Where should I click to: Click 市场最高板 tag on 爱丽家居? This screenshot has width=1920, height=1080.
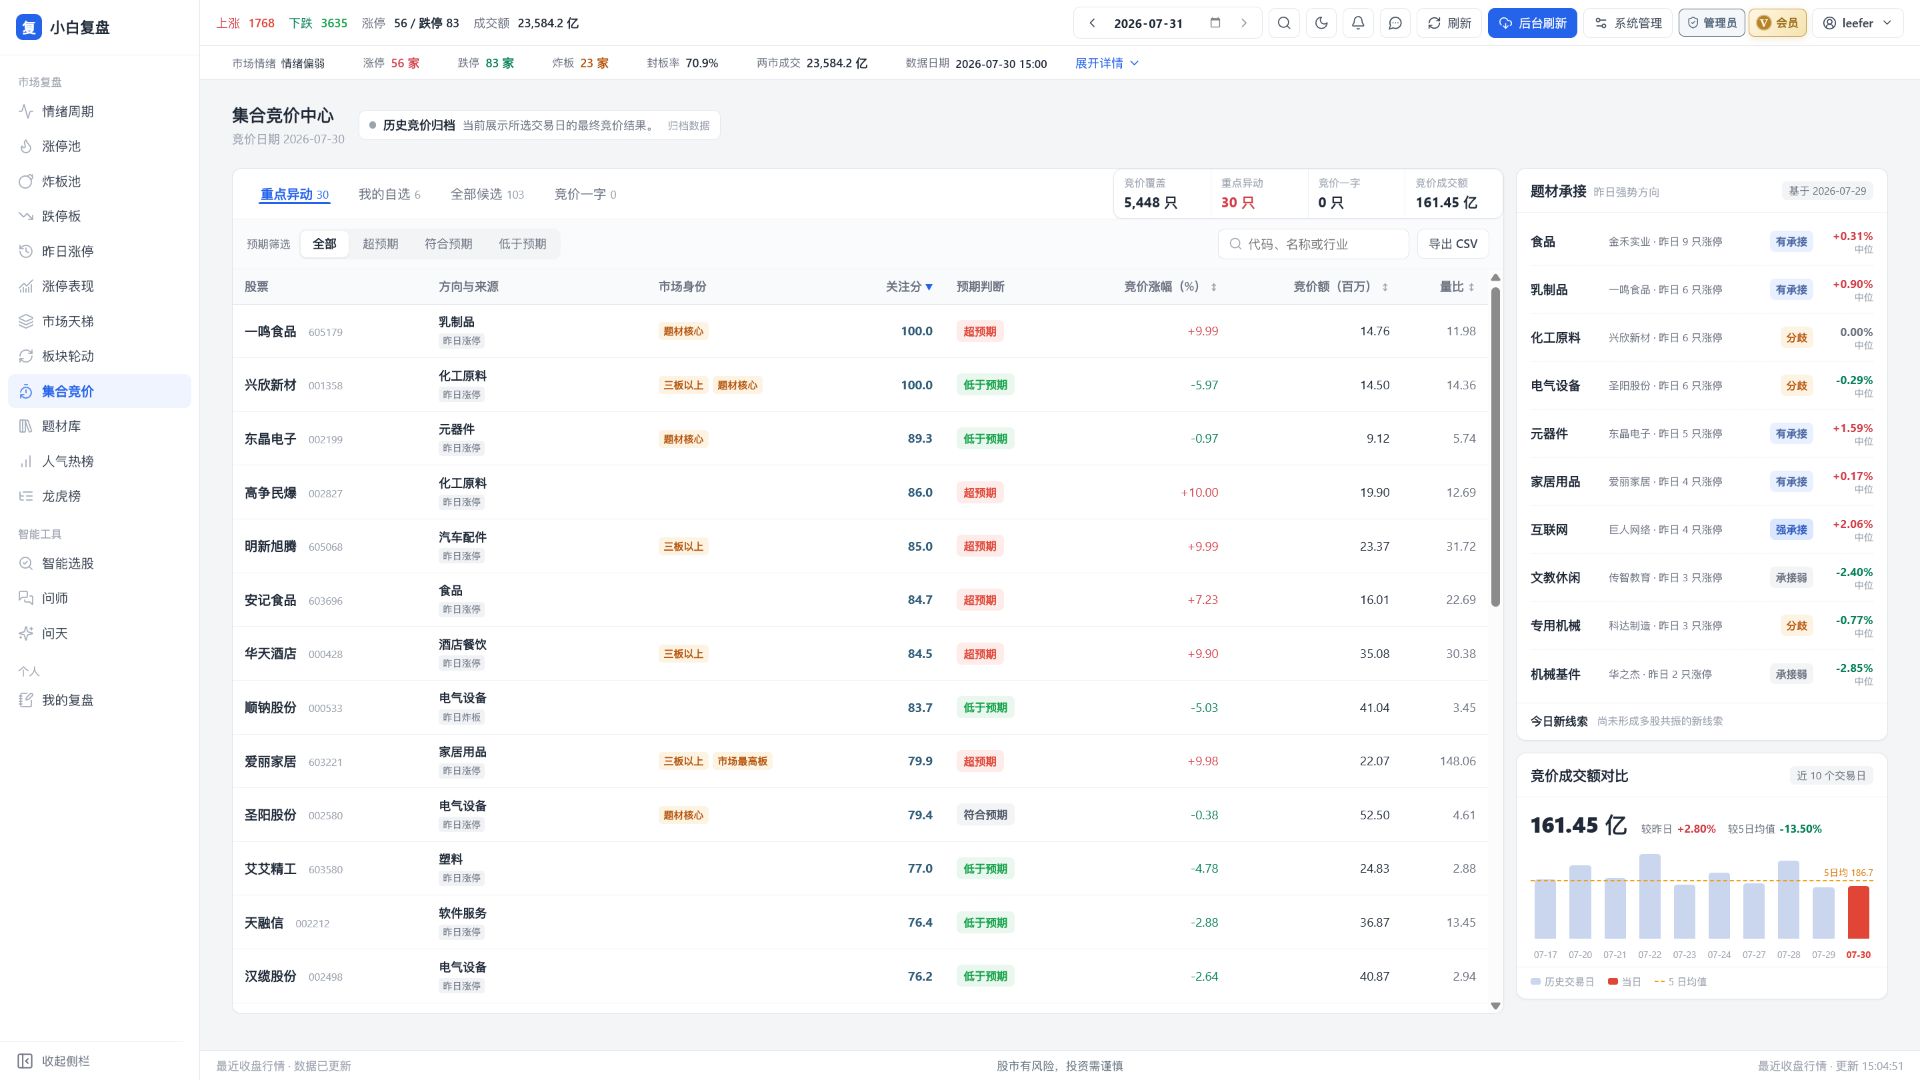click(x=742, y=761)
